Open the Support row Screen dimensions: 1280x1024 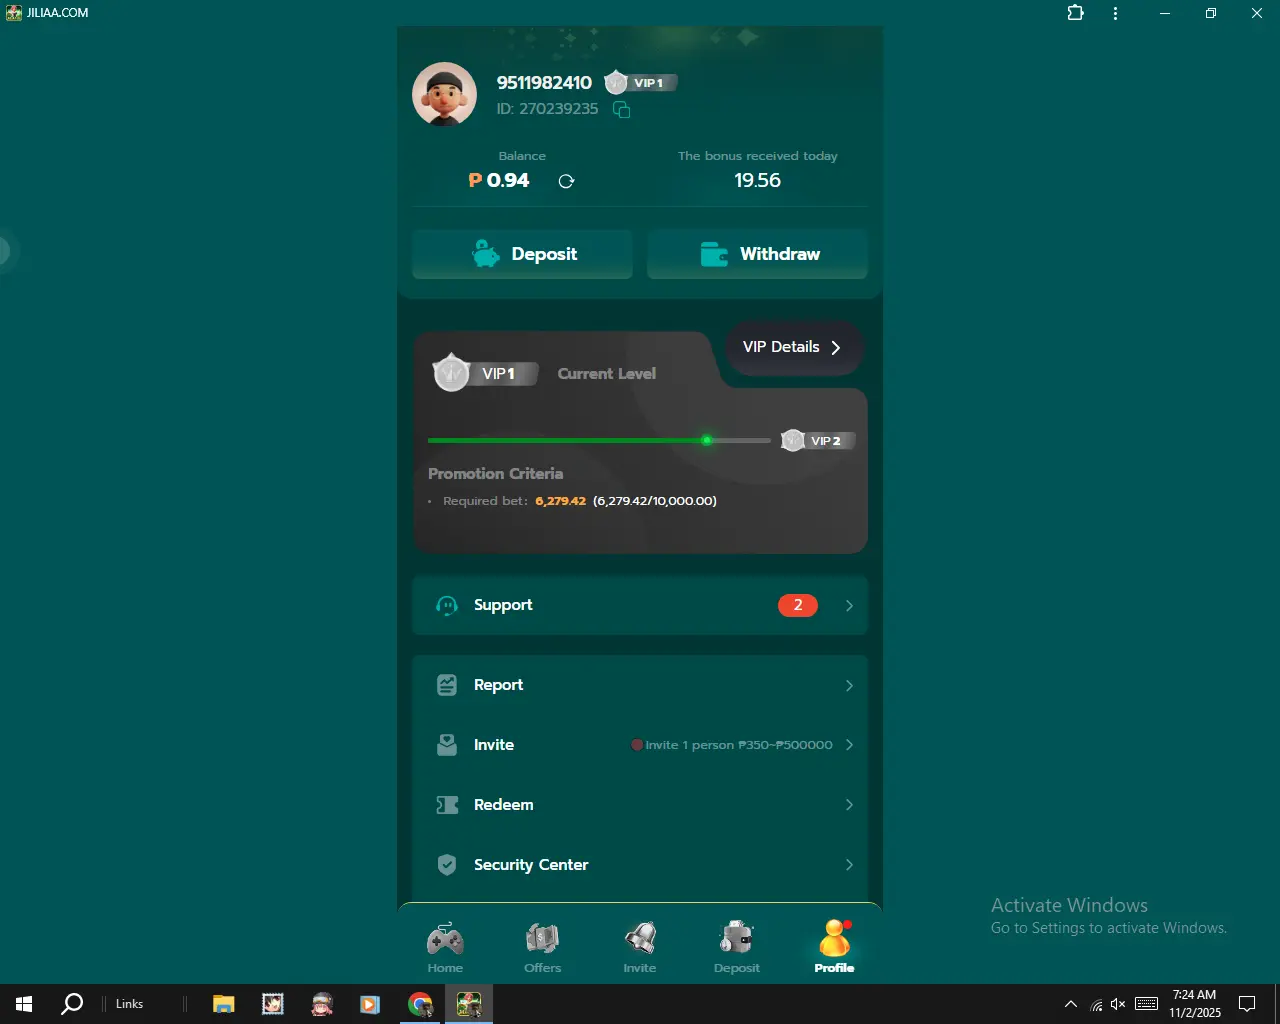pos(640,605)
